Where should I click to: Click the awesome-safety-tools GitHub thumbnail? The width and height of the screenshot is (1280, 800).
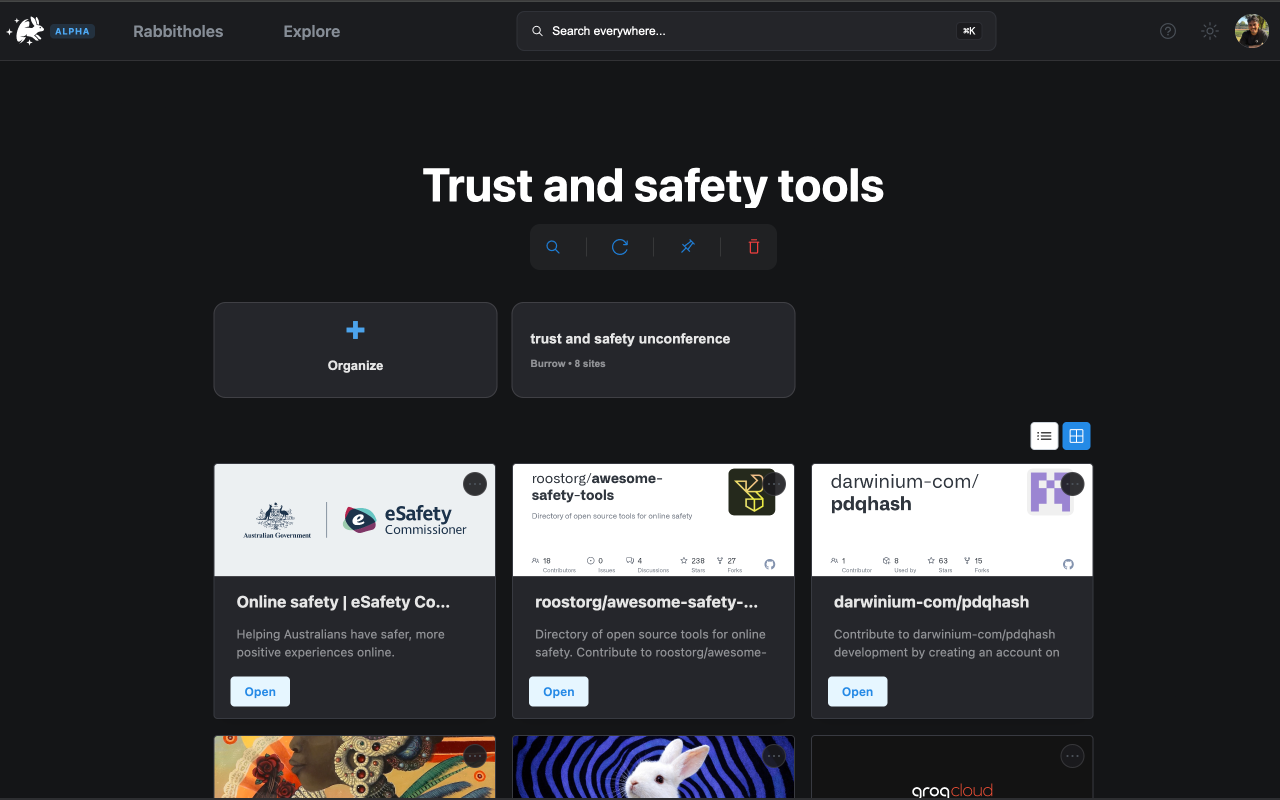point(654,520)
